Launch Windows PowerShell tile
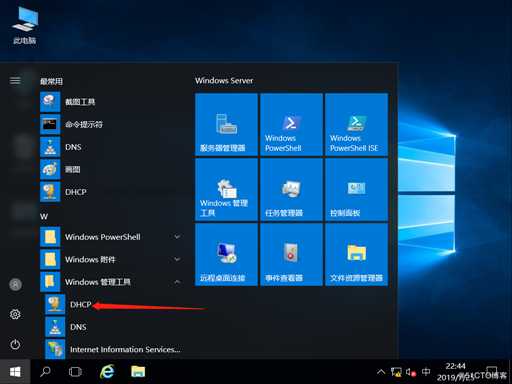 pos(291,124)
